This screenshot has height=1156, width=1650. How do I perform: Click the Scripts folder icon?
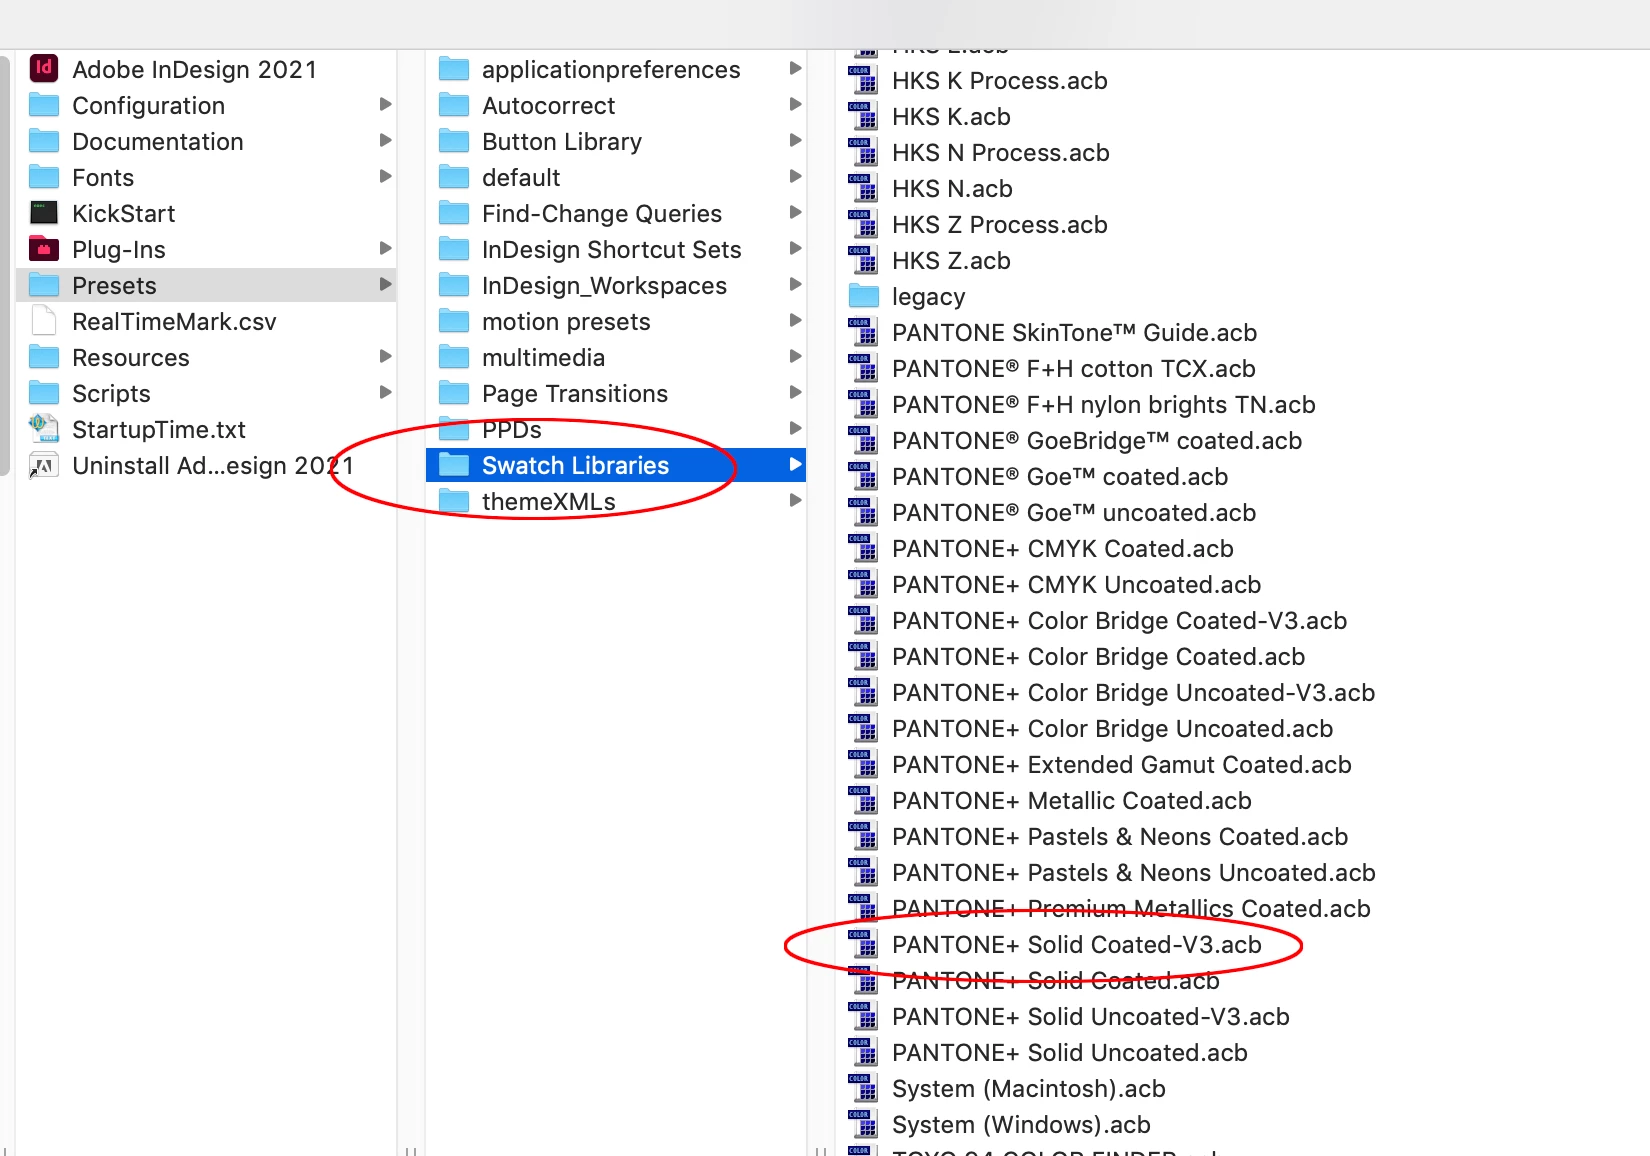click(x=44, y=393)
